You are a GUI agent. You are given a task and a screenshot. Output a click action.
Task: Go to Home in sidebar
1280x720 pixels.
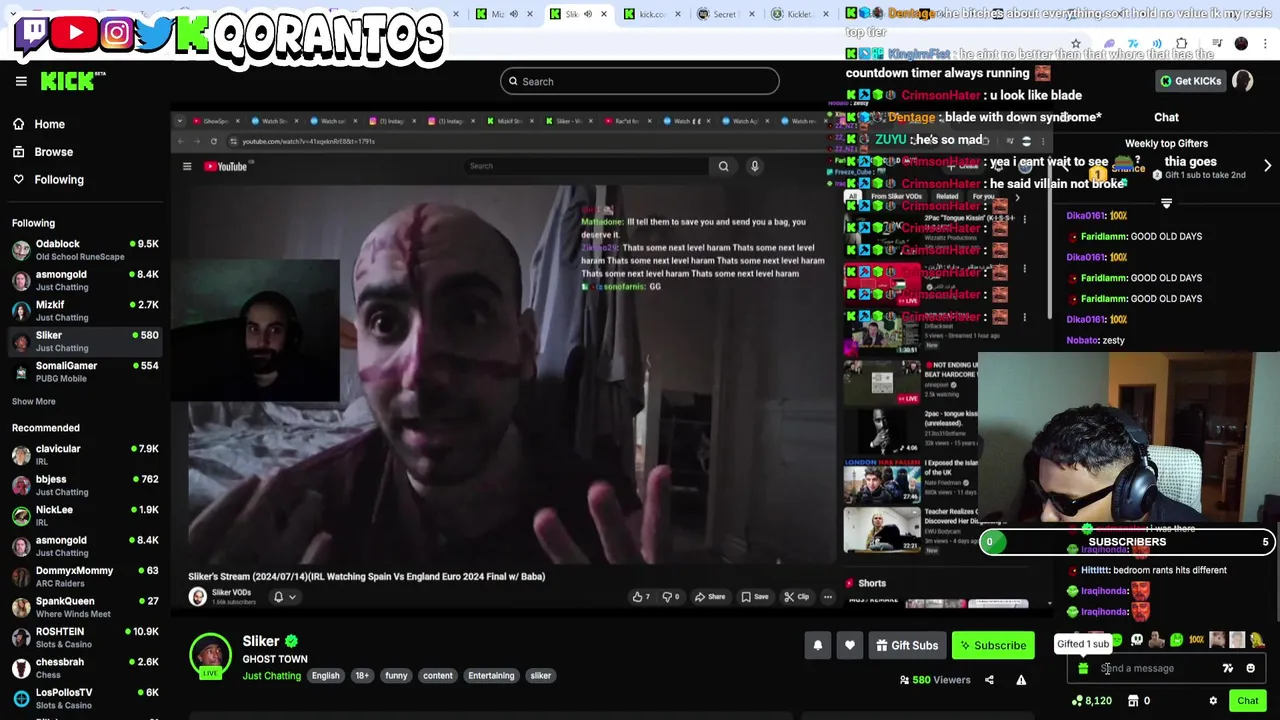pyautogui.click(x=39, y=124)
